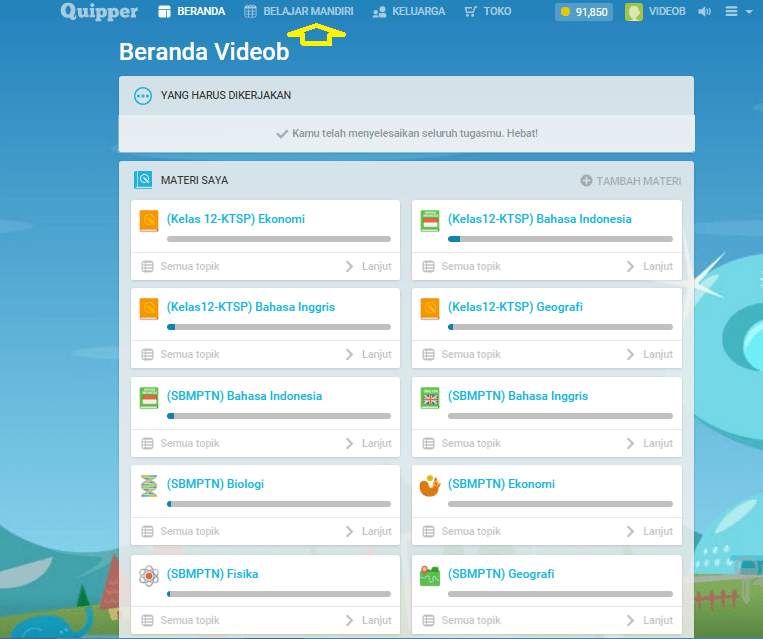Click the Kelas12 Bahasa Indonesia flag book icon
763x639 pixels.
pyautogui.click(x=430, y=221)
